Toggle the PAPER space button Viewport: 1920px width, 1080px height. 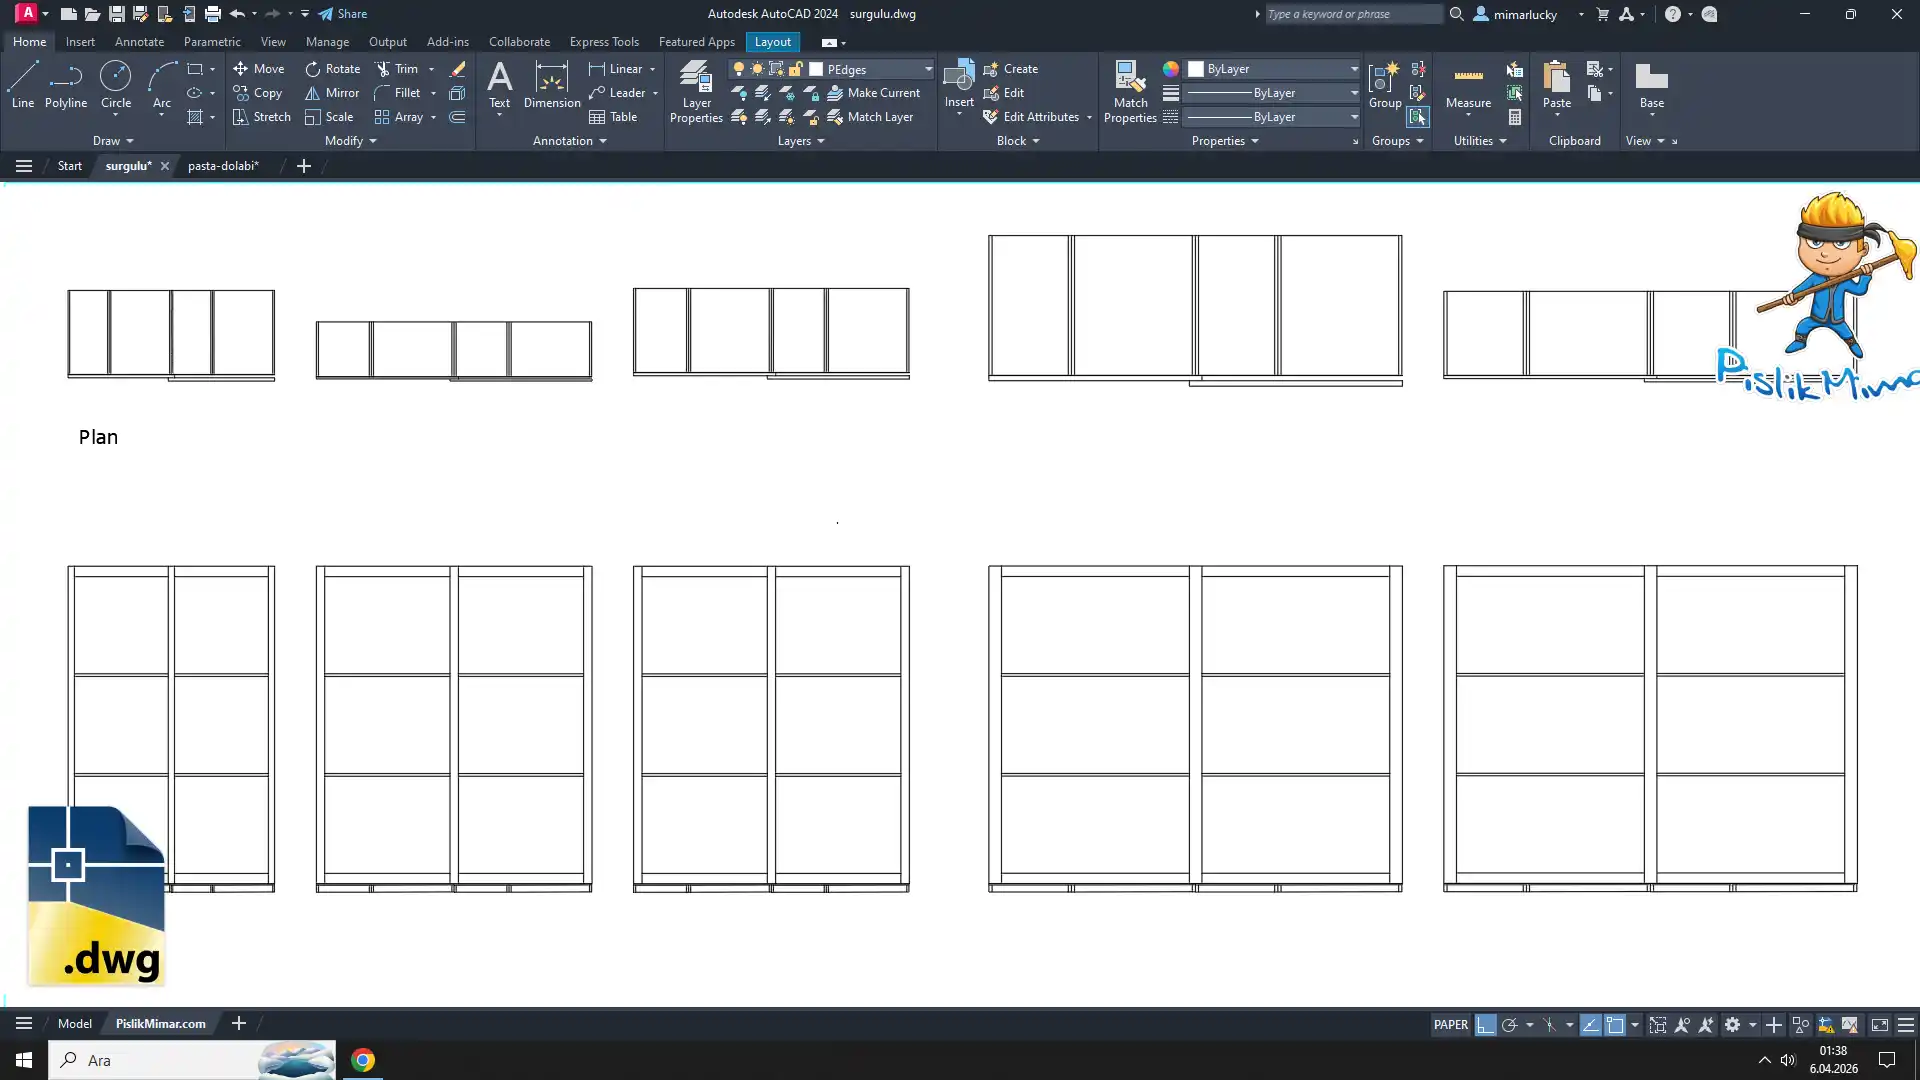pos(1450,1024)
